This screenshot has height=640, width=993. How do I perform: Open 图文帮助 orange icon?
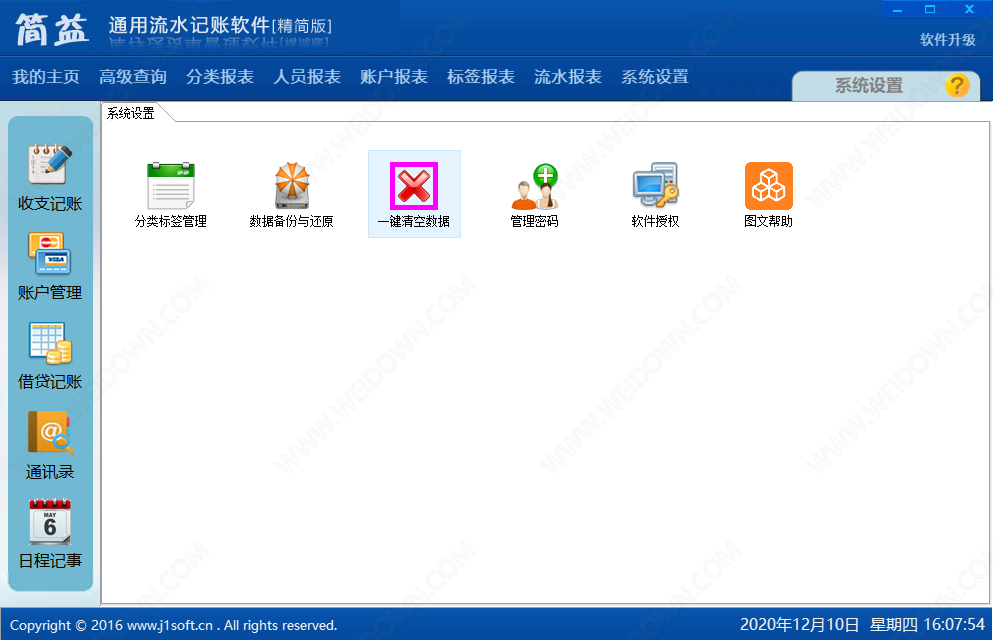(x=768, y=186)
